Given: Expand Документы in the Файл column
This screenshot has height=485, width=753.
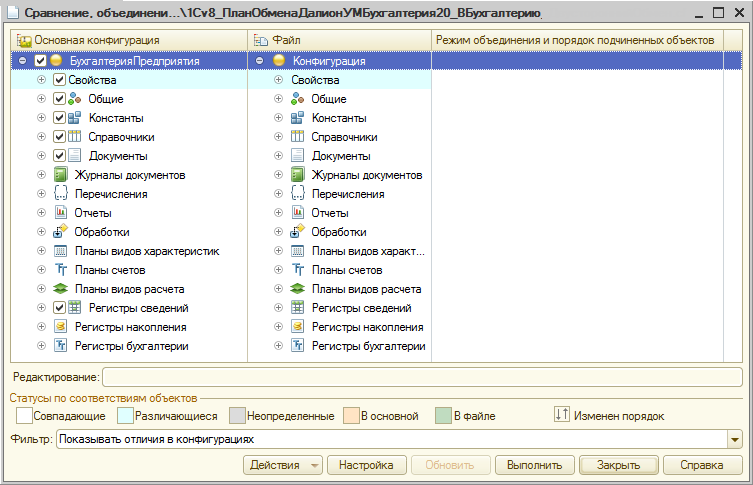Looking at the screenshot, I should point(278,156).
